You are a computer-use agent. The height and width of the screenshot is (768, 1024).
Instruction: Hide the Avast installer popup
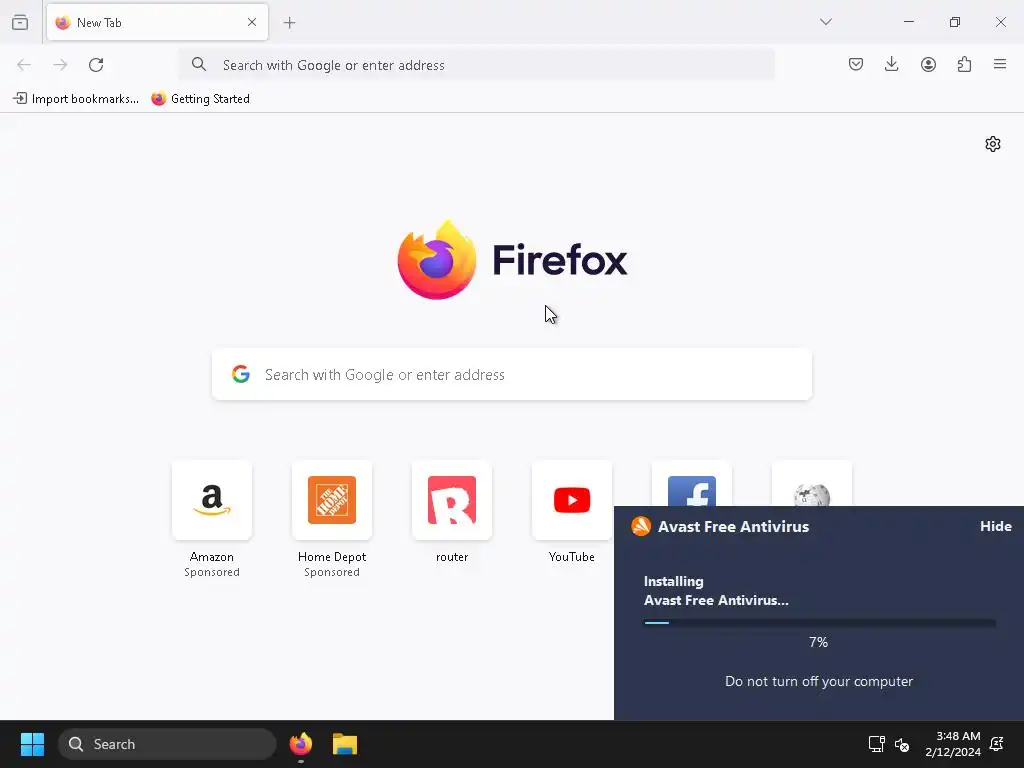995,526
